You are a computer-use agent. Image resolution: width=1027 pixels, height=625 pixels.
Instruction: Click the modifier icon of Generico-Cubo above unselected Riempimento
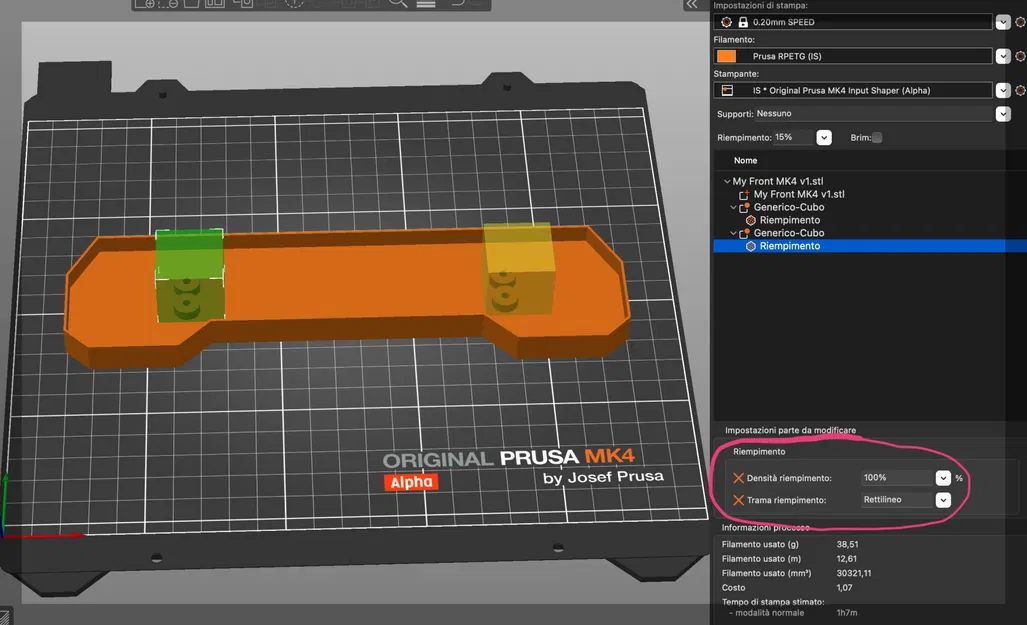coord(744,208)
